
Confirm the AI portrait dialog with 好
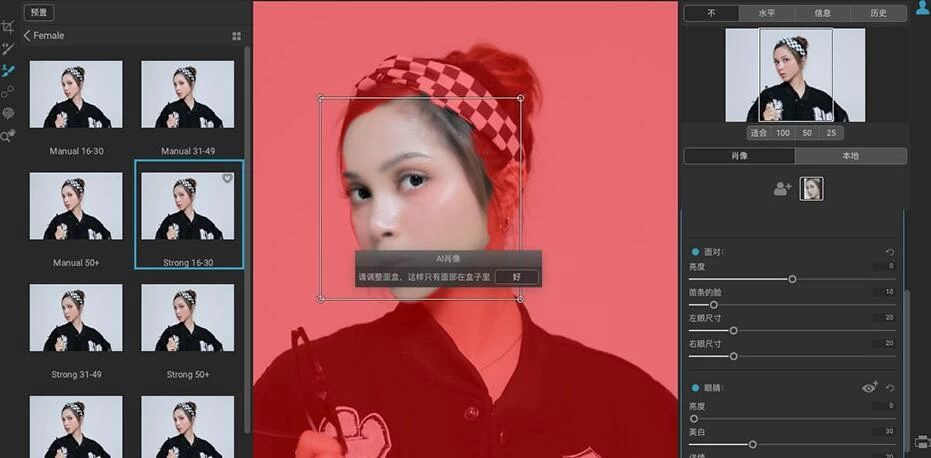pos(516,276)
